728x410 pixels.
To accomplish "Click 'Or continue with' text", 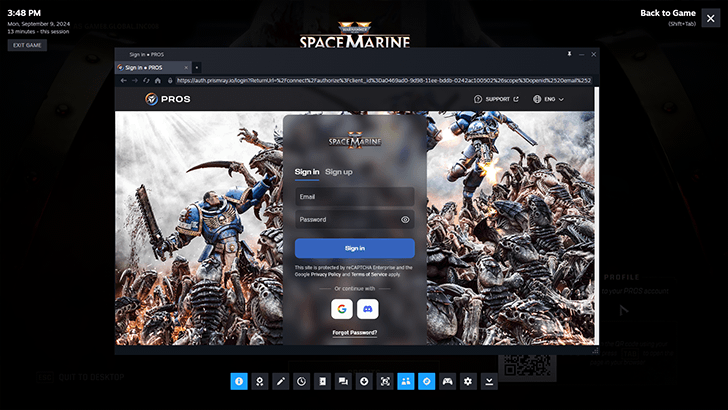I will point(355,288).
